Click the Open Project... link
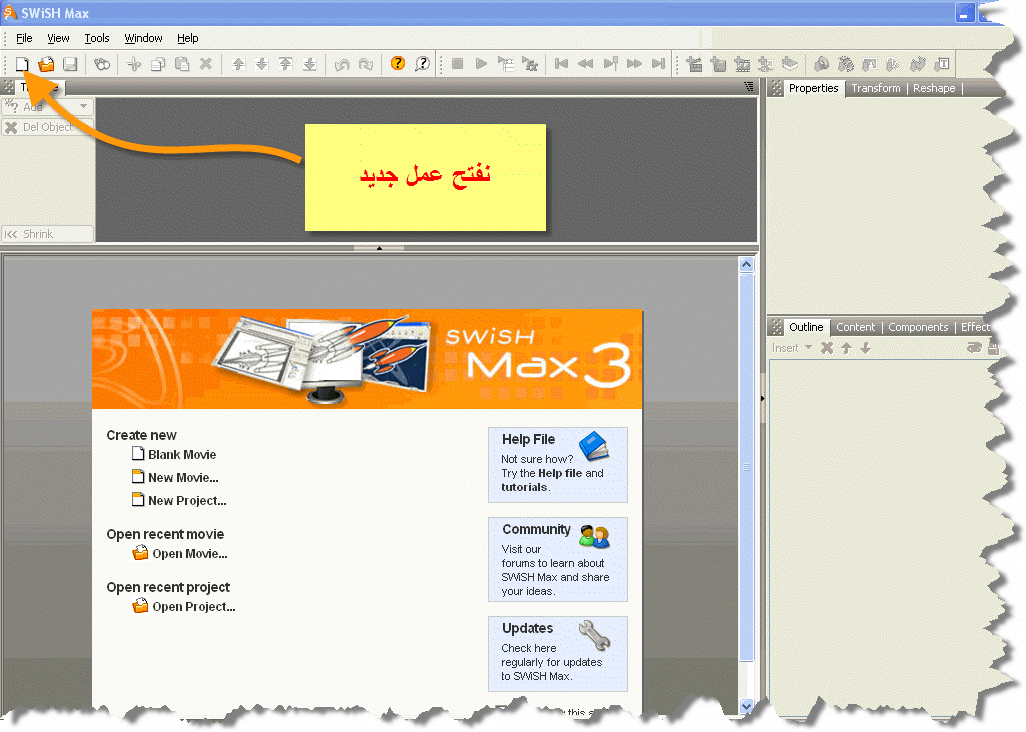The image size is (1026, 732). tap(193, 607)
